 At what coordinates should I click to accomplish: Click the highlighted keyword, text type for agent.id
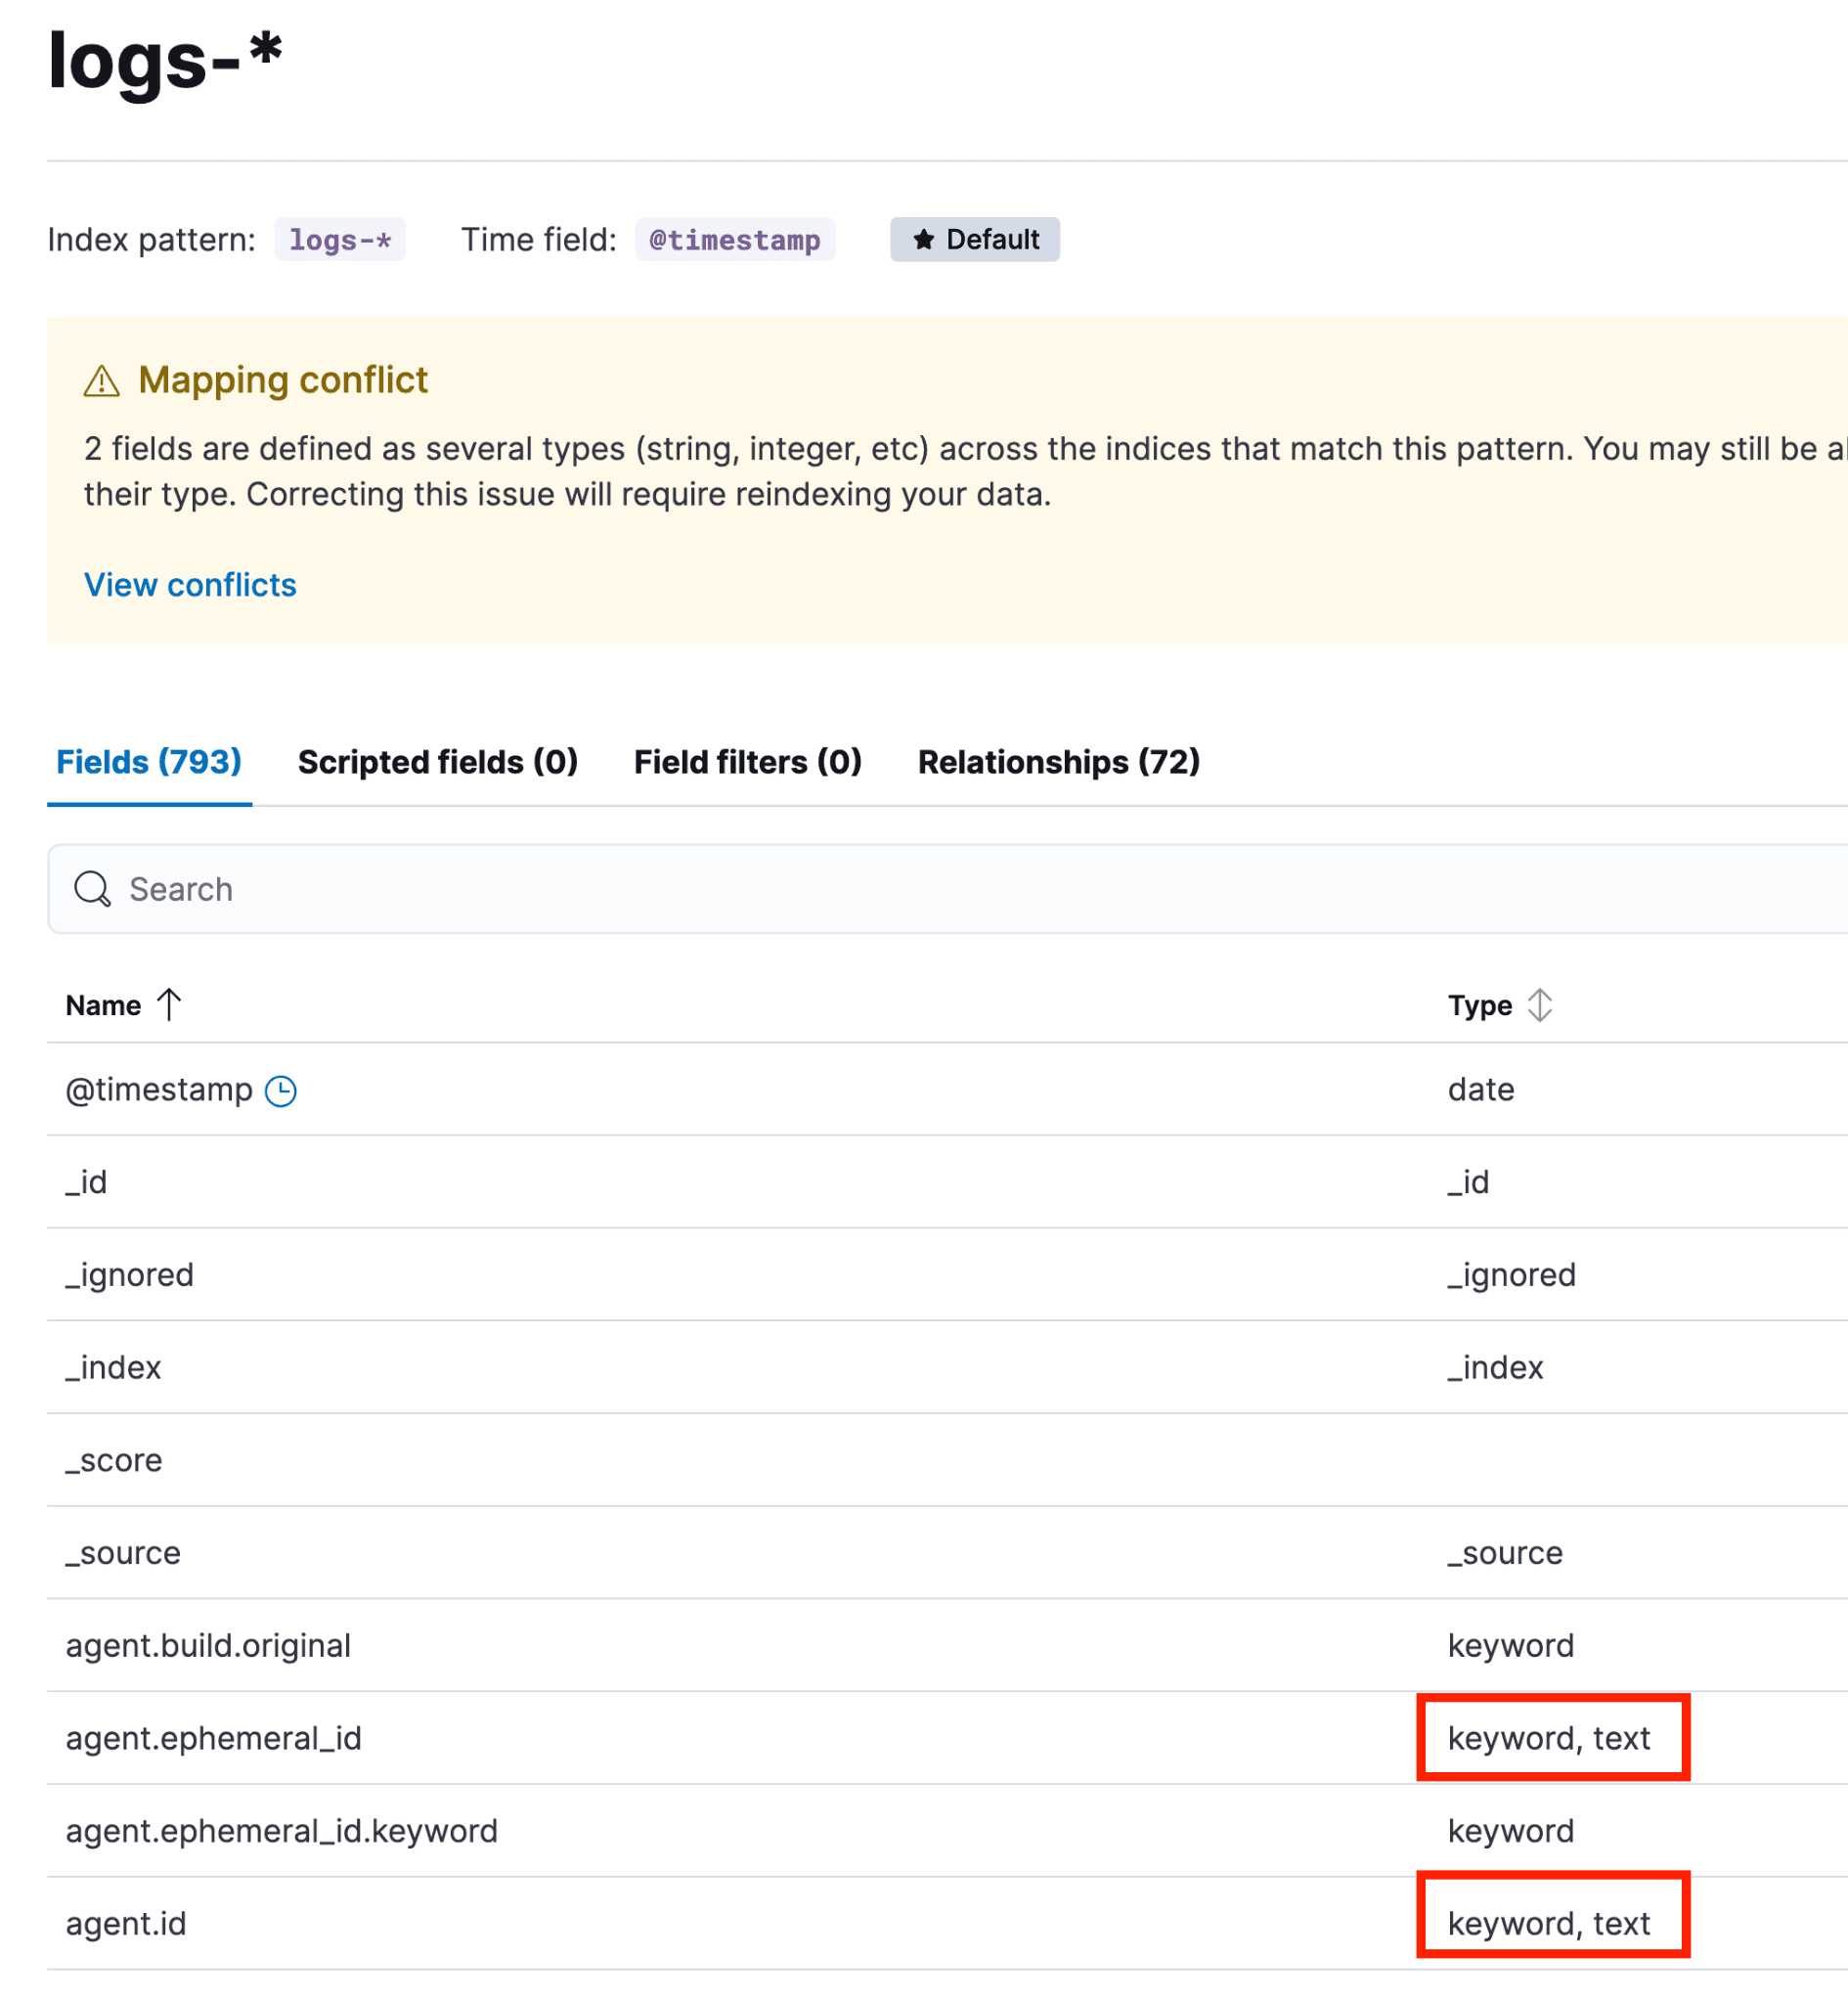pos(1550,1923)
